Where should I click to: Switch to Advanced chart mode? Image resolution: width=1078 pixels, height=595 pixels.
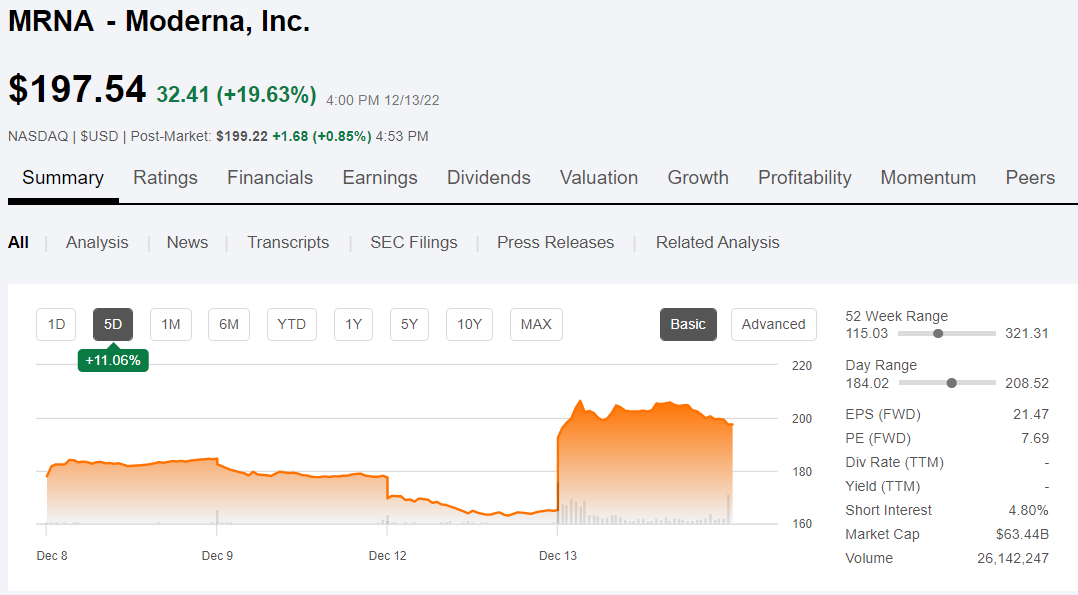(x=773, y=324)
